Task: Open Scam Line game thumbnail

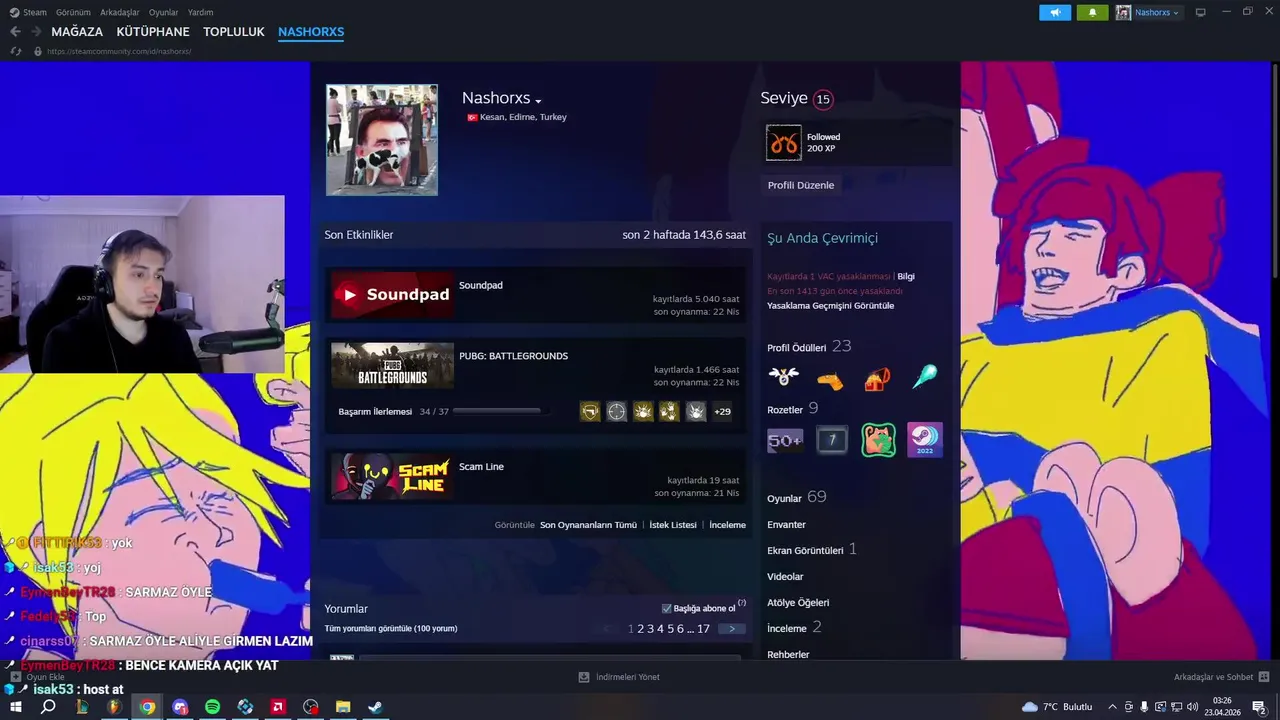Action: [x=392, y=476]
